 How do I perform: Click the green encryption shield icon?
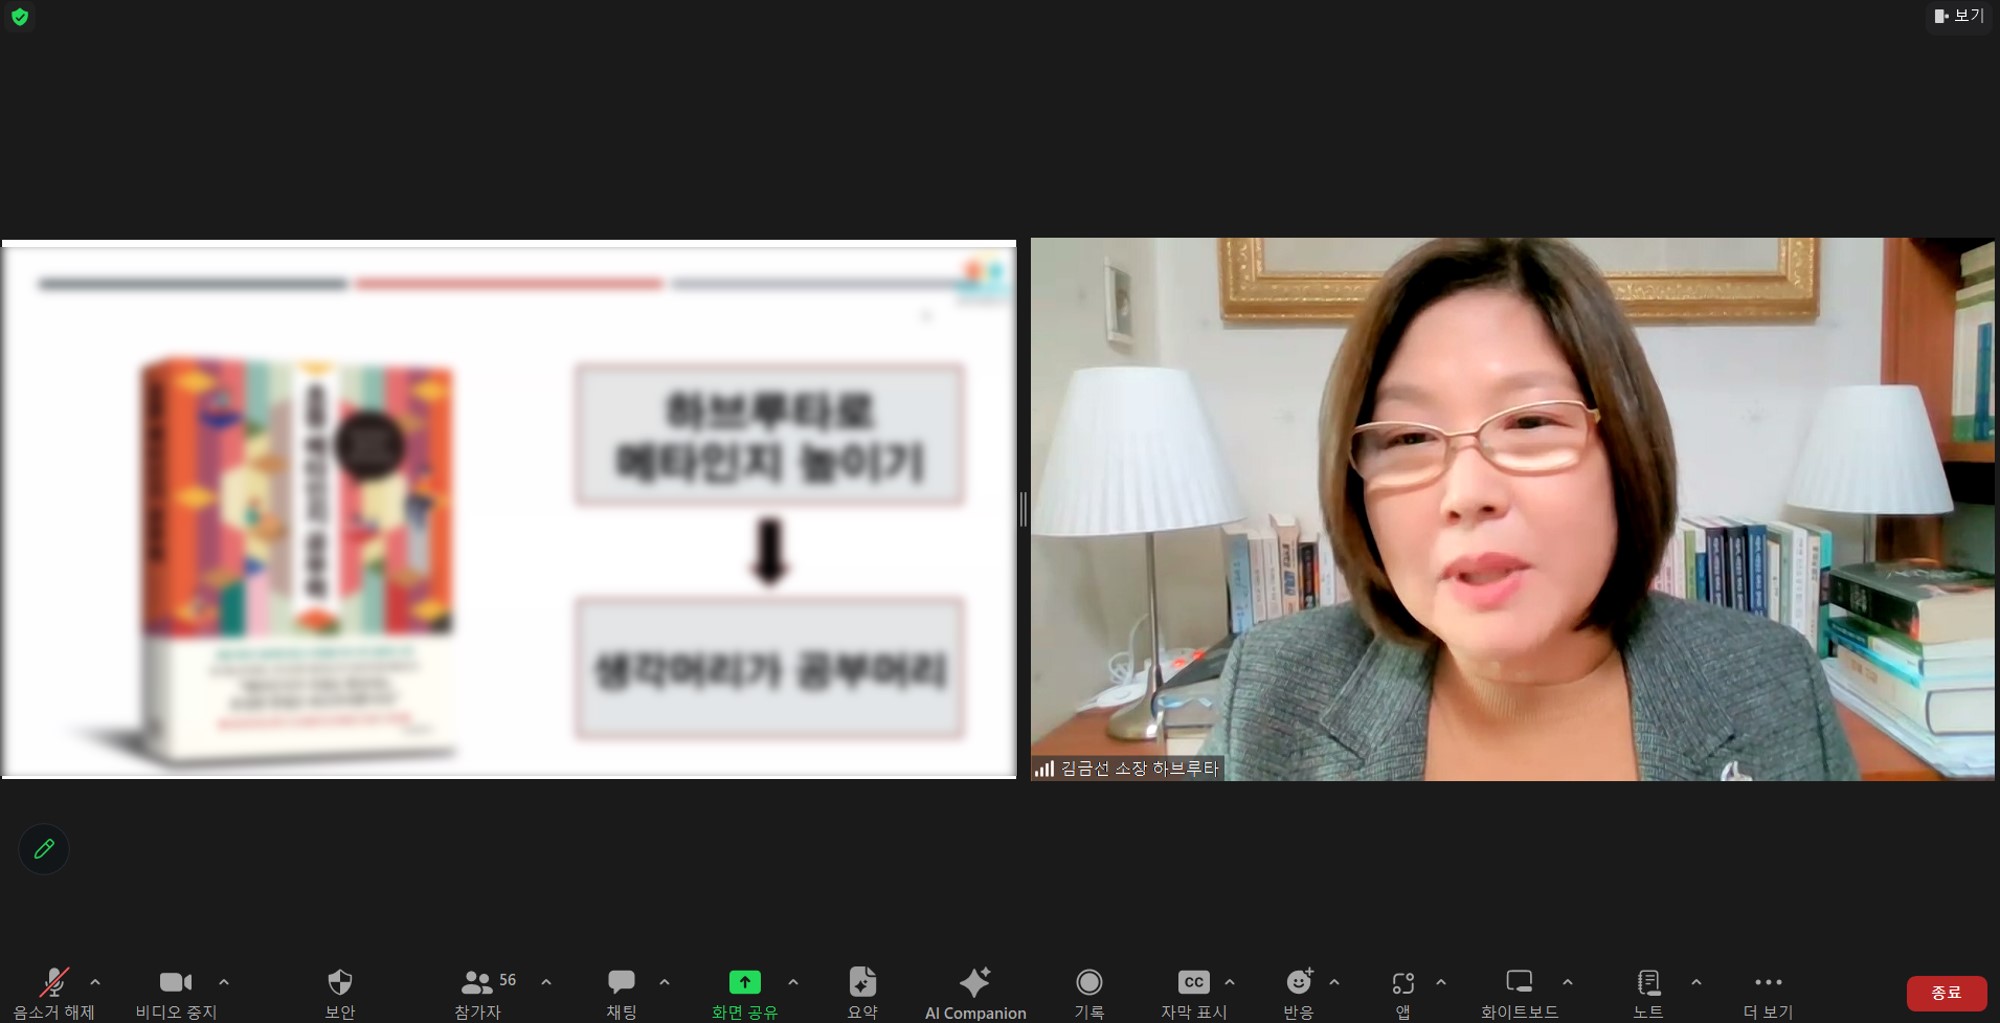(19, 17)
